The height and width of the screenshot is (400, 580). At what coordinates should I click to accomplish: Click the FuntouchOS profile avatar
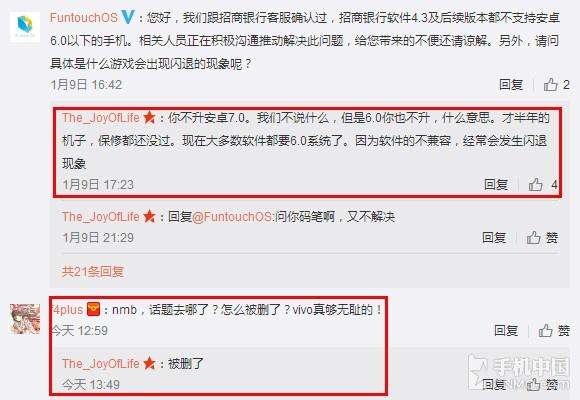pos(24,27)
